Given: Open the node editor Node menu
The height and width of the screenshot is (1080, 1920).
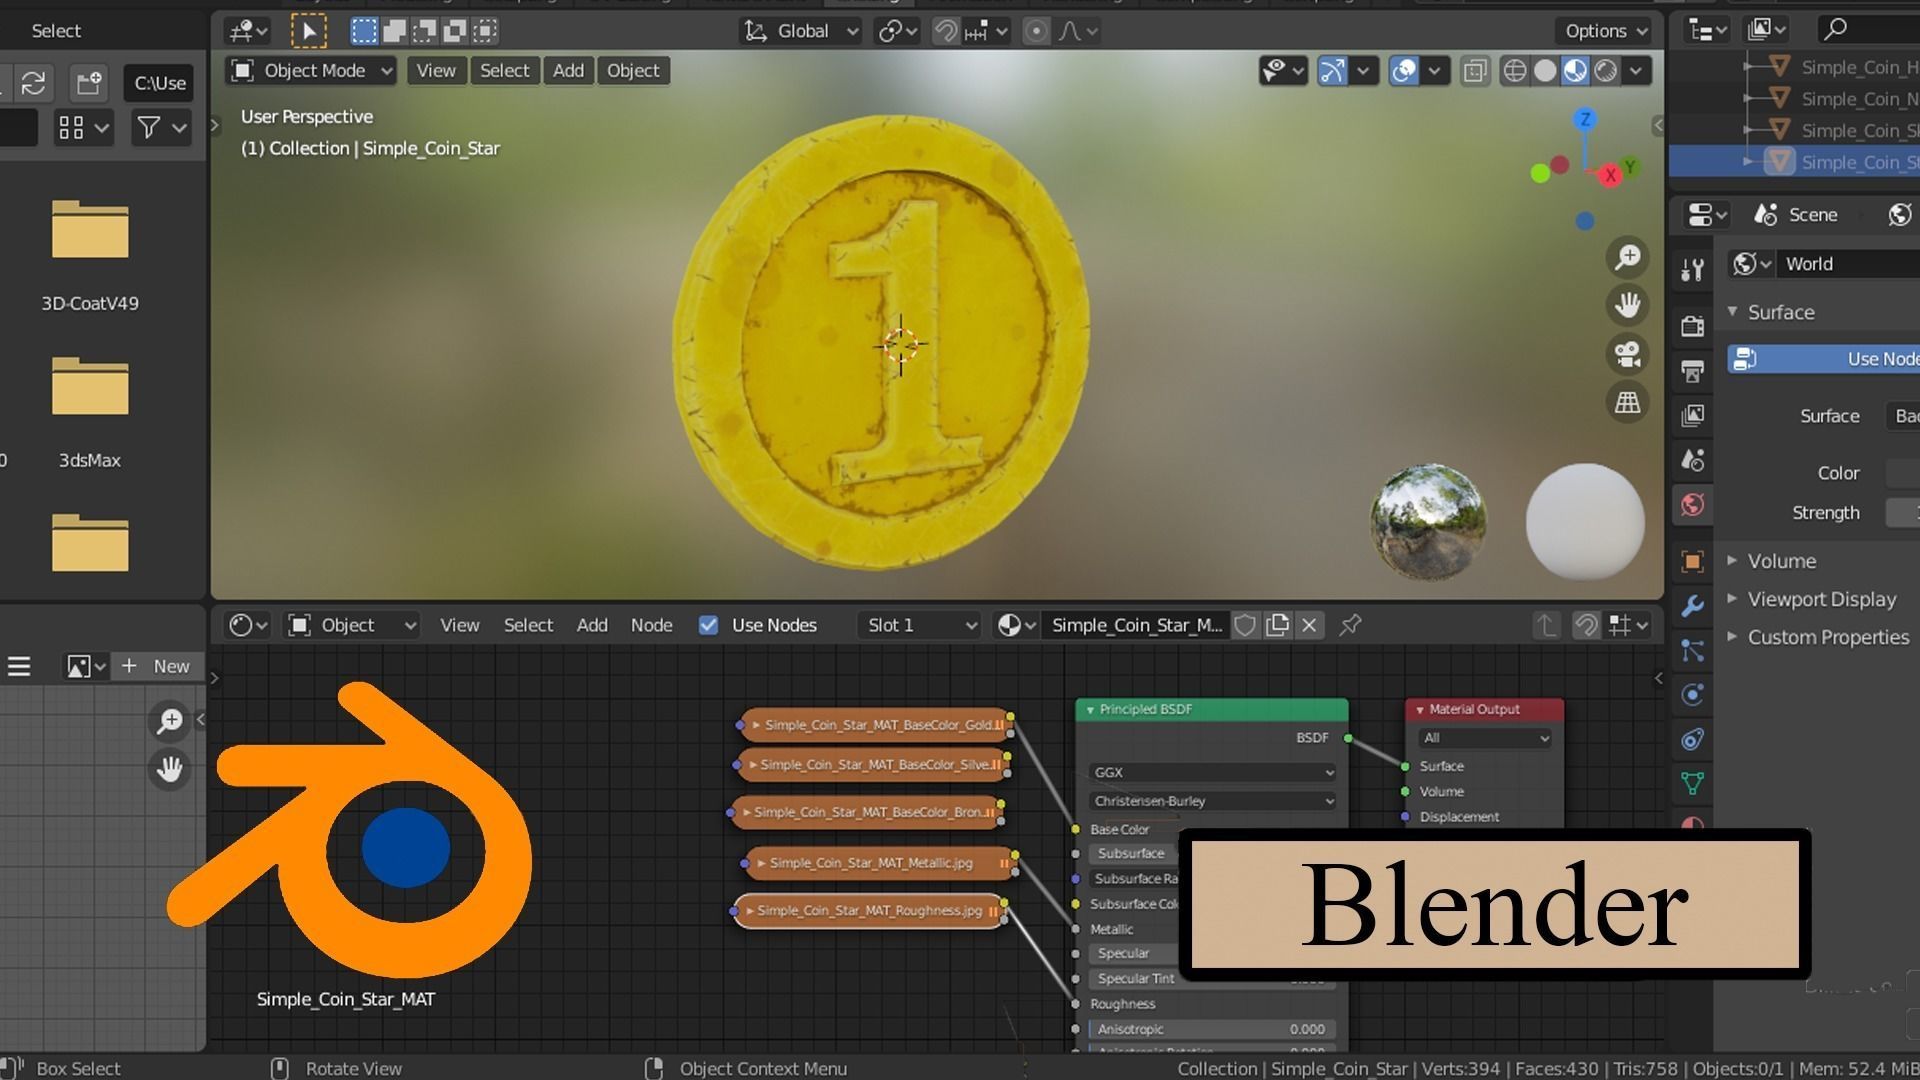Looking at the screenshot, I should tap(651, 625).
